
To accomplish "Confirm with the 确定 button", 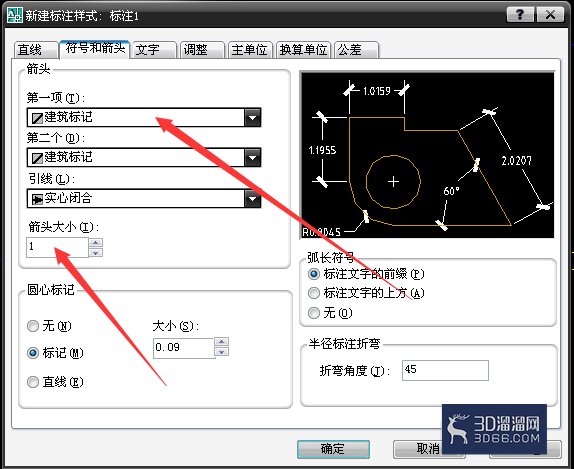I will coord(333,449).
